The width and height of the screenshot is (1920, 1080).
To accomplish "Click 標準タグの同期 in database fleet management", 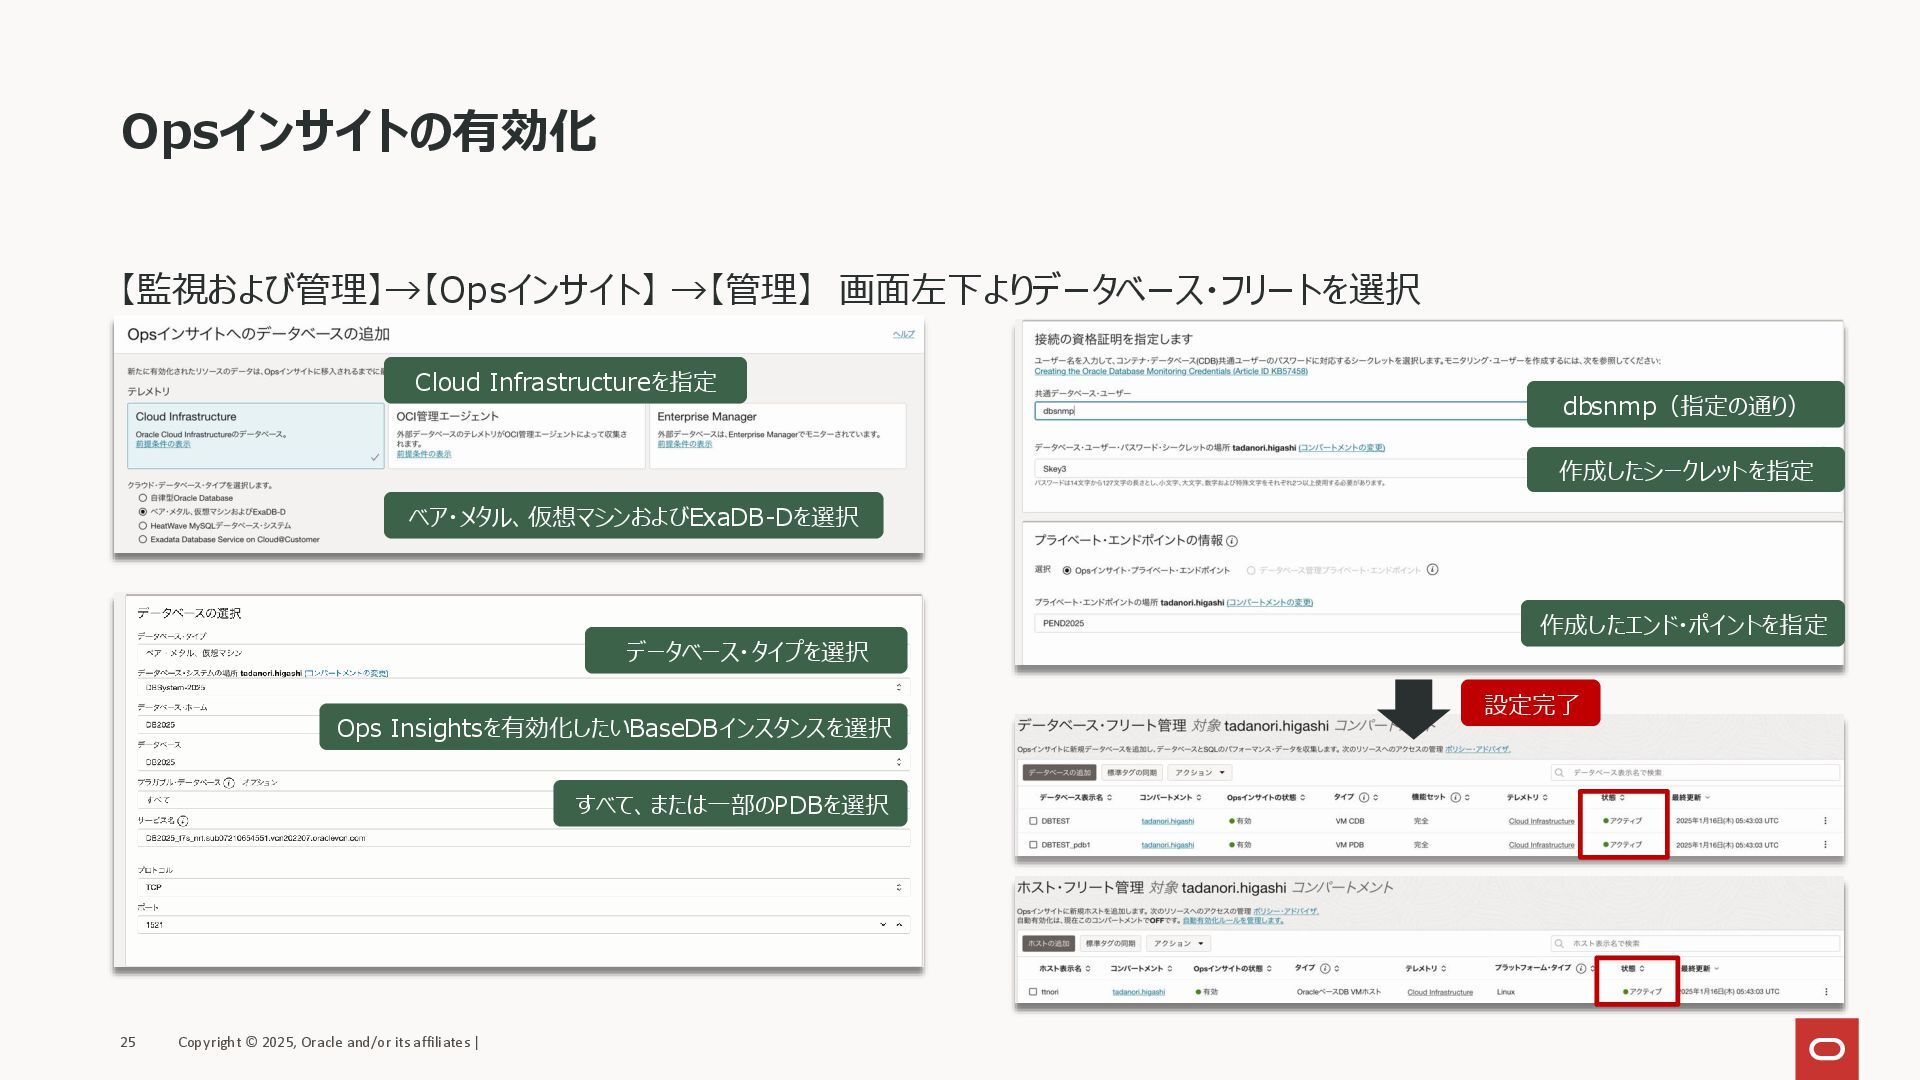I will [1131, 772].
